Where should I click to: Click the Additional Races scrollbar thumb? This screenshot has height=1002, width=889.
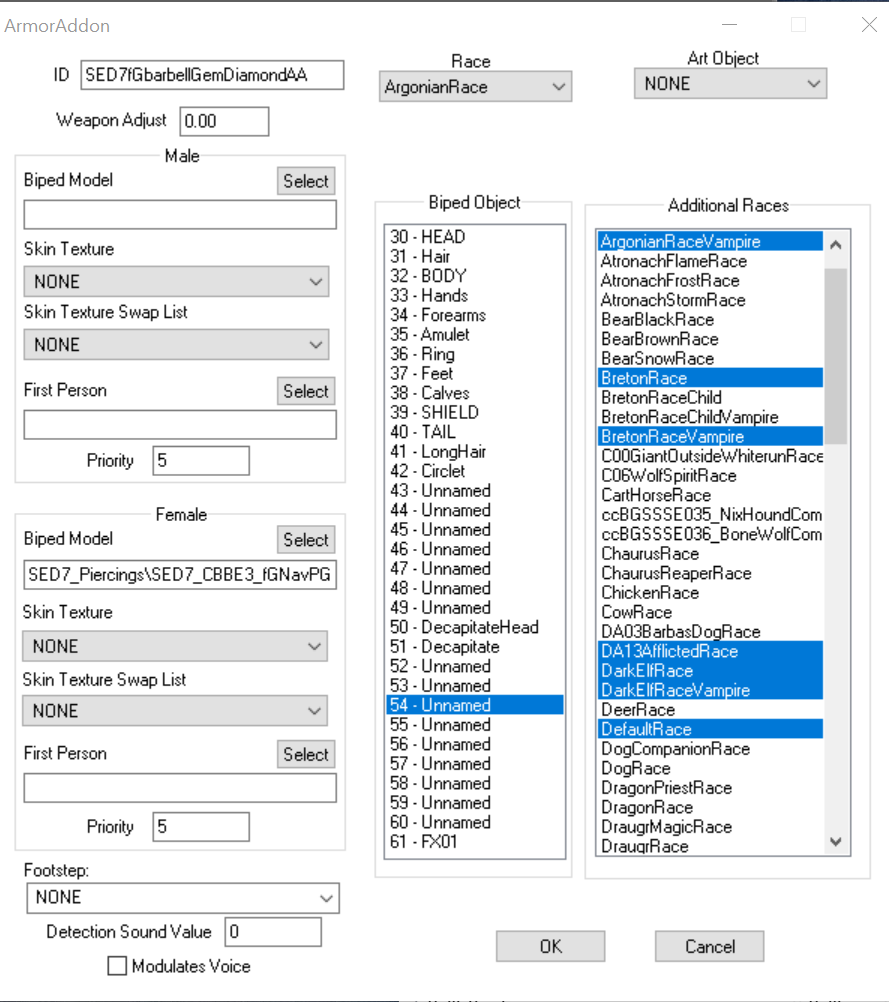(835, 355)
